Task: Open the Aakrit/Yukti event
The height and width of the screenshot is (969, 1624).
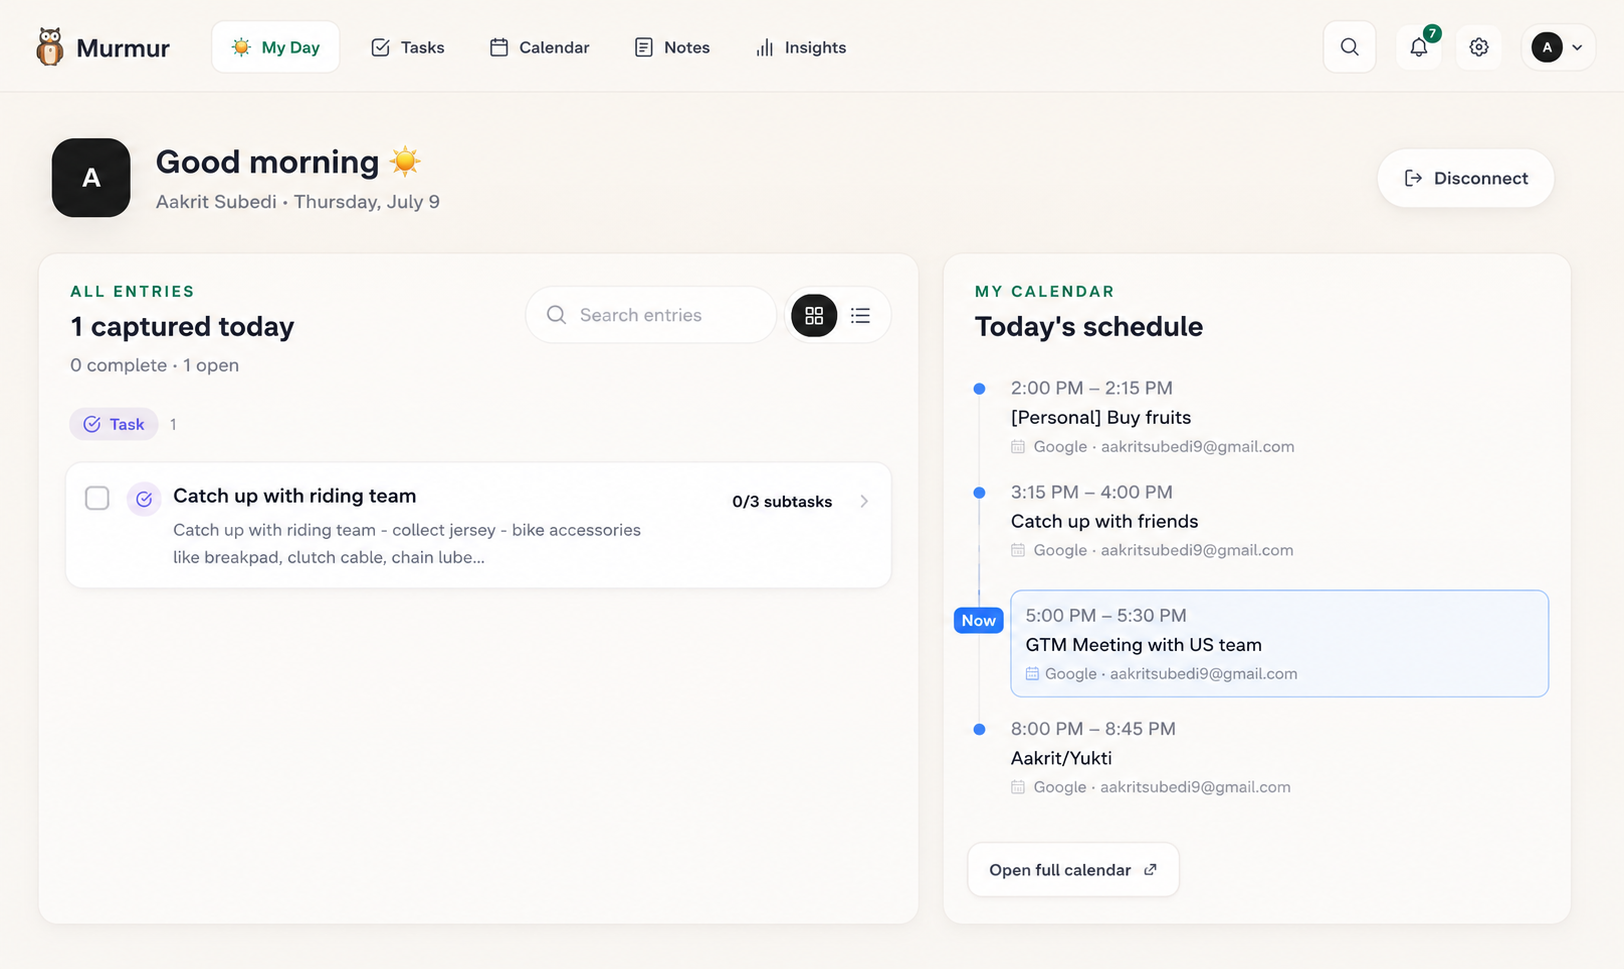Action: (1061, 758)
